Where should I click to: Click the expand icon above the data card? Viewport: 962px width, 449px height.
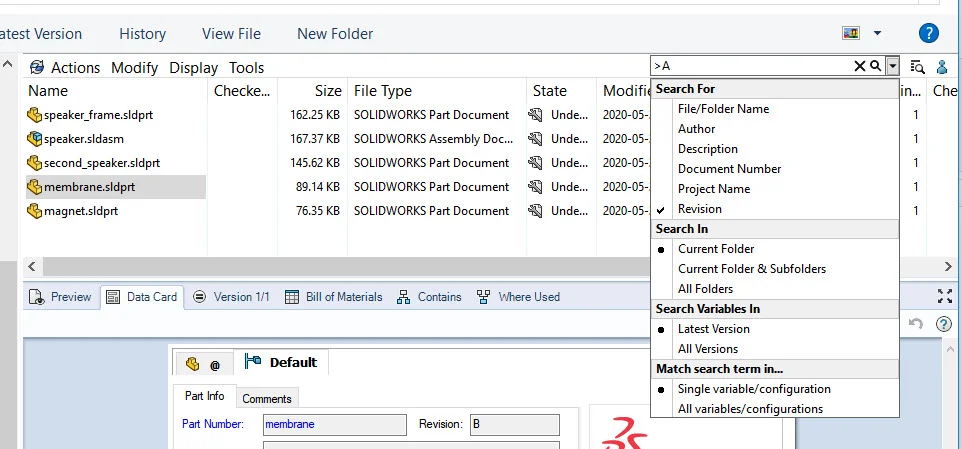[945, 296]
